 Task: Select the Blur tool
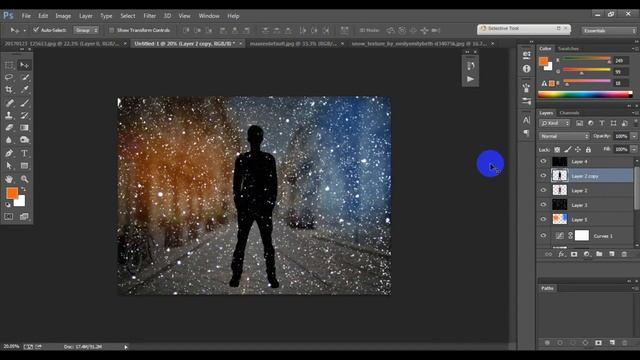tap(9, 140)
